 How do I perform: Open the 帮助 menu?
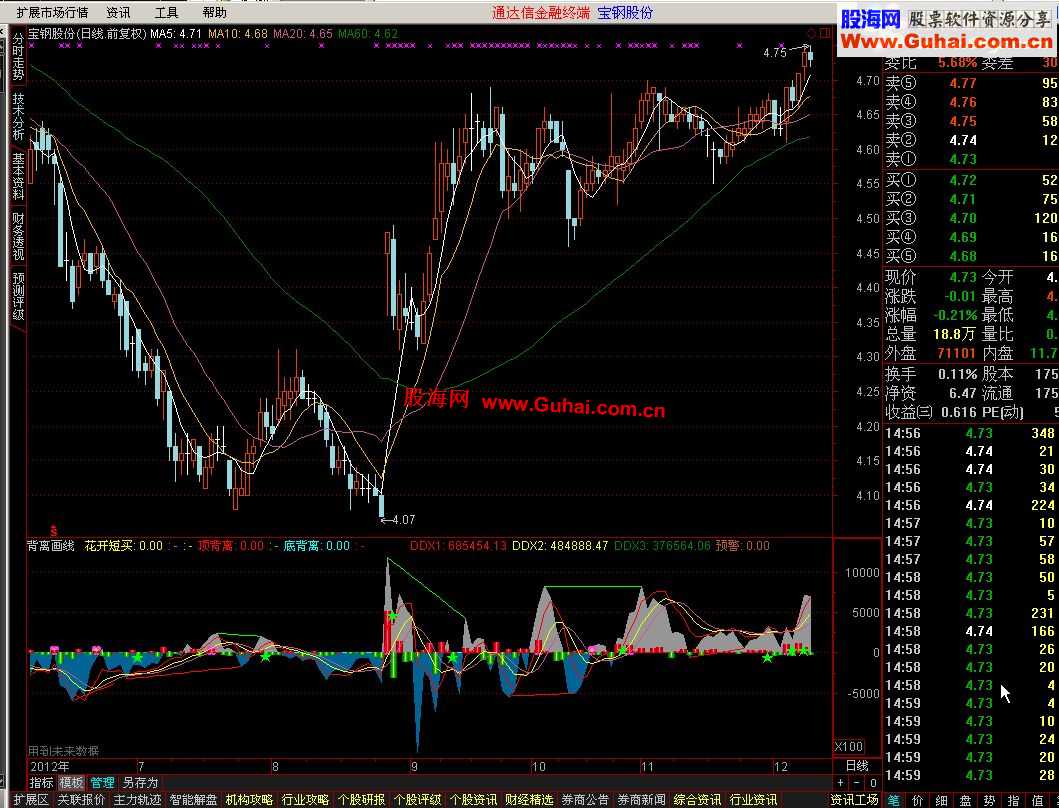coord(215,12)
